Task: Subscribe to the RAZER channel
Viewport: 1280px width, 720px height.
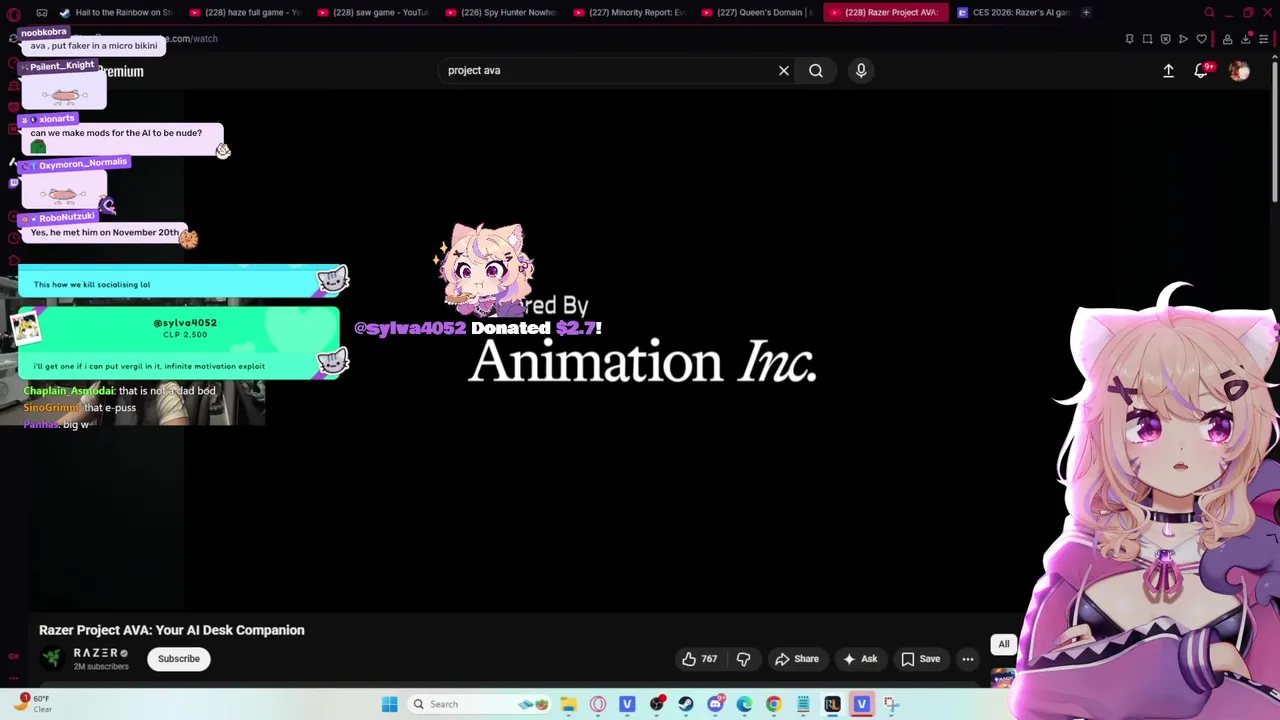Action: pyautogui.click(x=179, y=659)
